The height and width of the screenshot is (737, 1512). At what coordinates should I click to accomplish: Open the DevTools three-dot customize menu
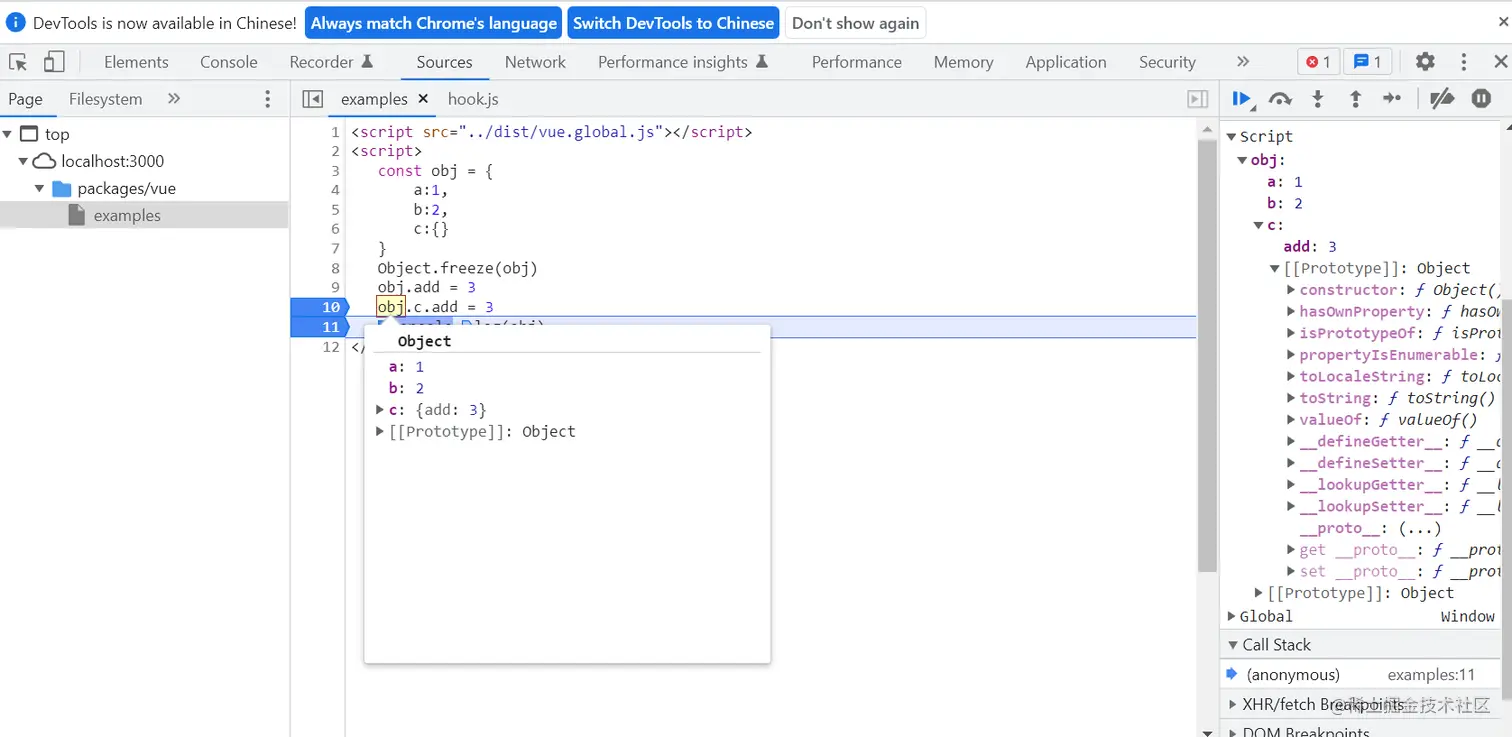pyautogui.click(x=1464, y=62)
